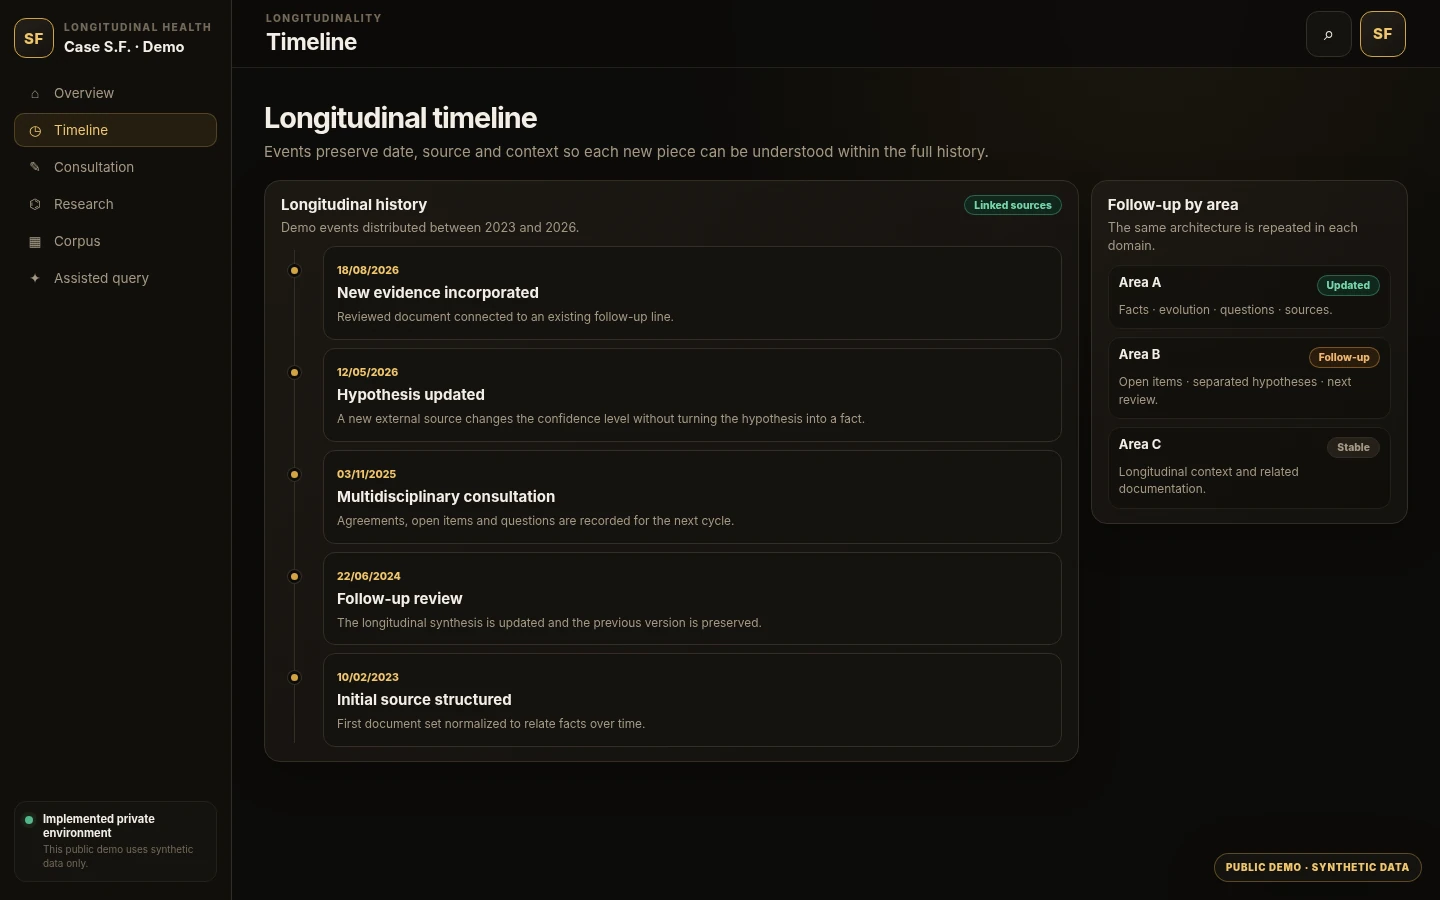The height and width of the screenshot is (900, 1440).
Task: Open the Area B card title
Action: coord(1140,355)
